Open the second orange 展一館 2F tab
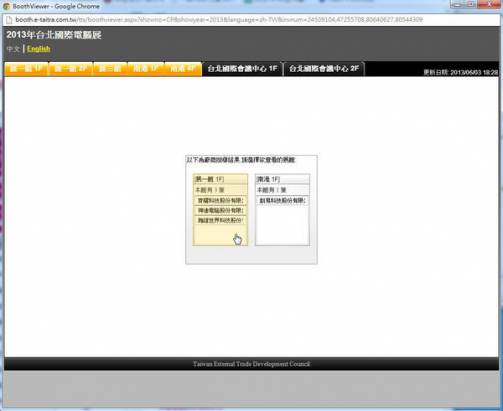 point(71,69)
